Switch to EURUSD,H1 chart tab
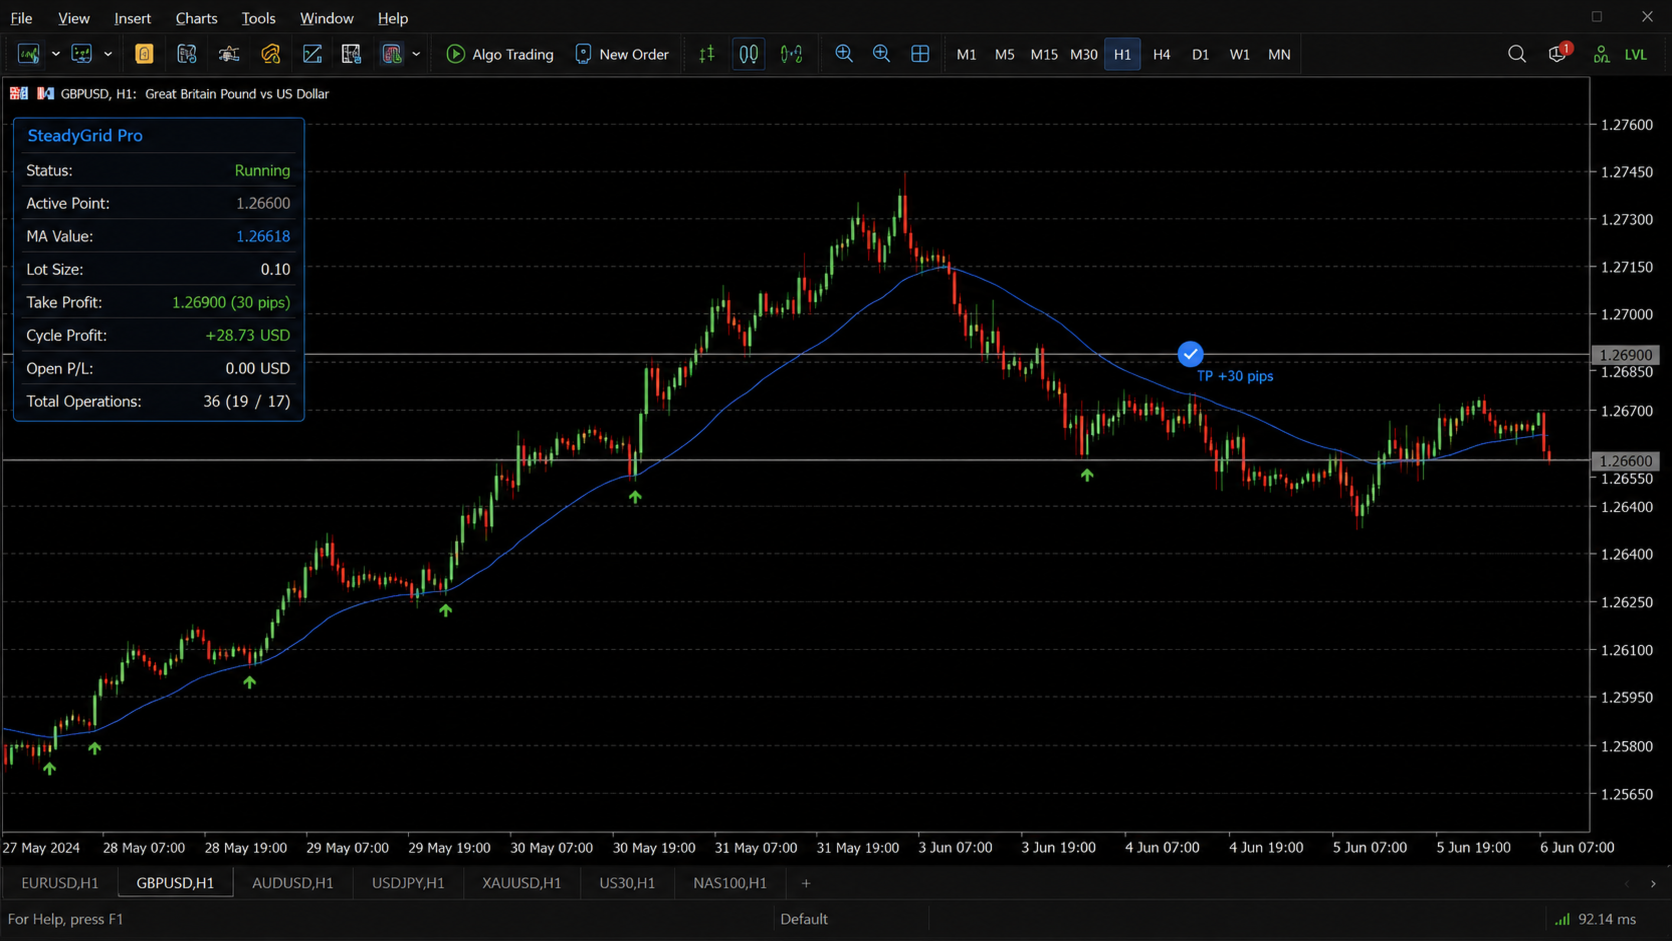The height and width of the screenshot is (941, 1672). (x=60, y=883)
